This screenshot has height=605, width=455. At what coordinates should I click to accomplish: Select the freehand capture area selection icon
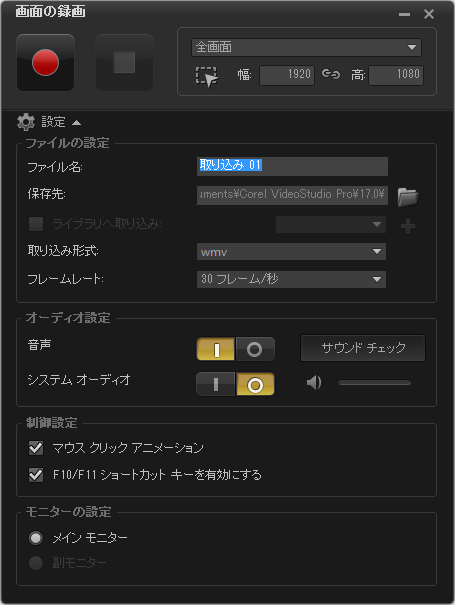click(207, 77)
